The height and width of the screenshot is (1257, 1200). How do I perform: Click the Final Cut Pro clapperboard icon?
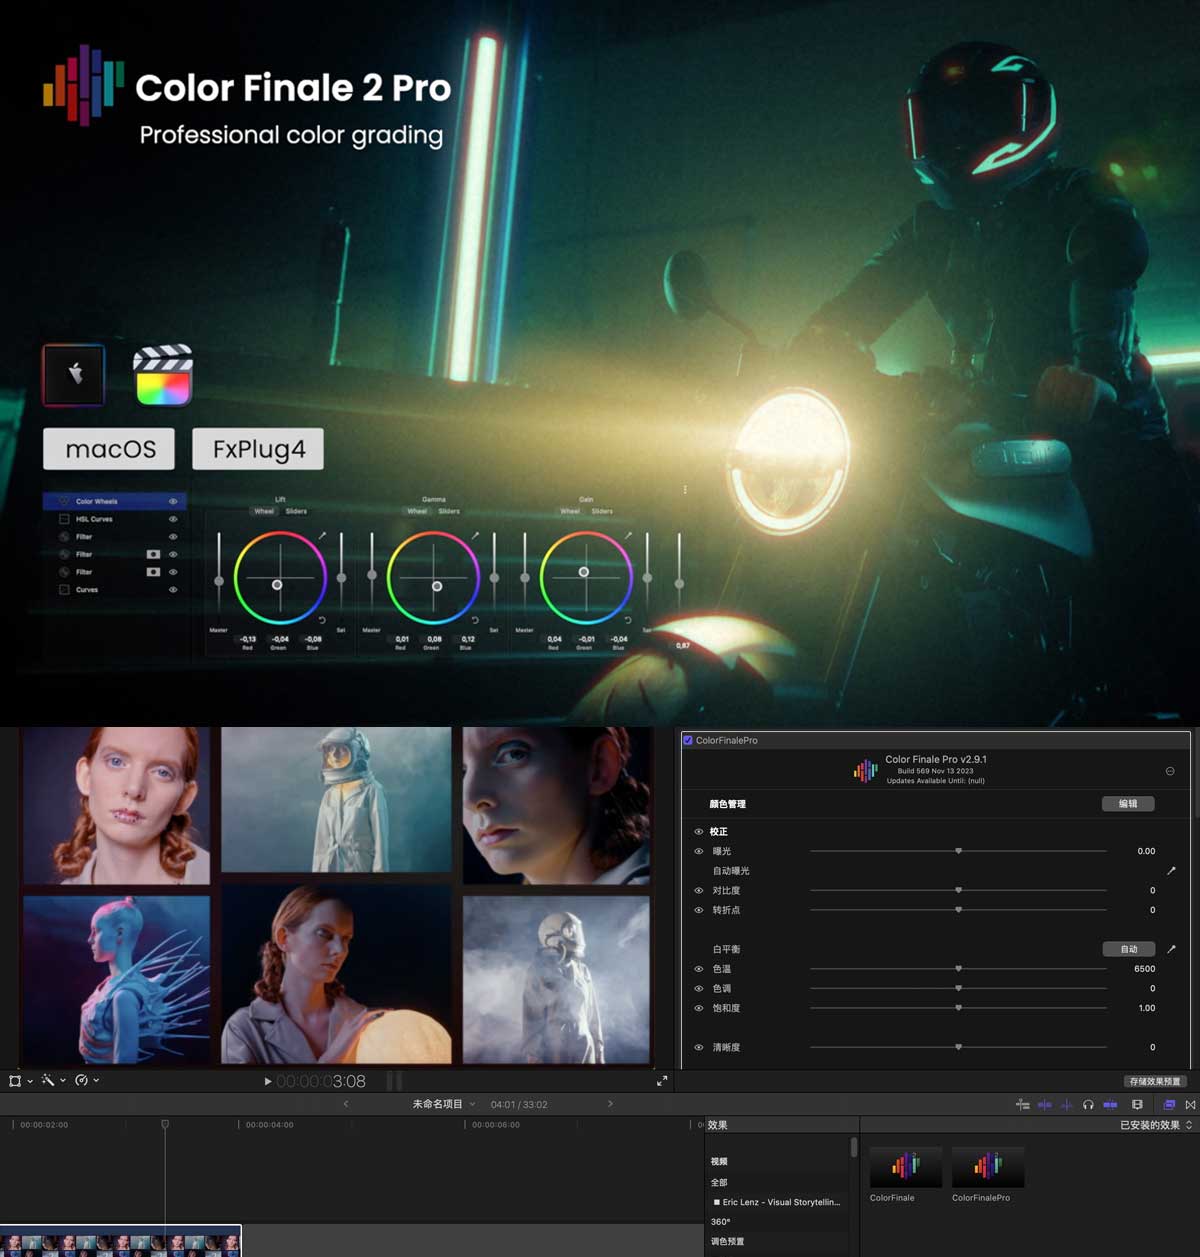[x=163, y=375]
